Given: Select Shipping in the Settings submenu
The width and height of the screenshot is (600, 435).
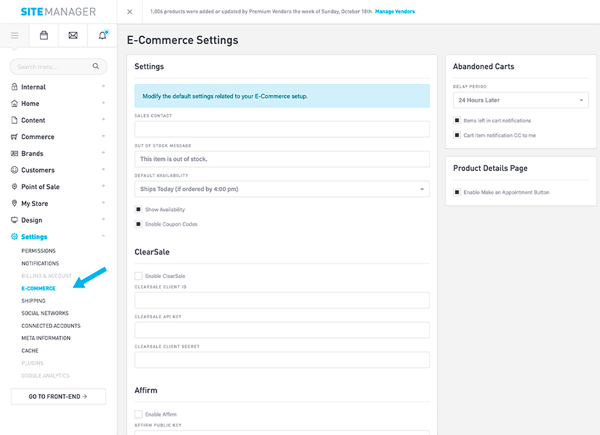Looking at the screenshot, I should pos(33,300).
